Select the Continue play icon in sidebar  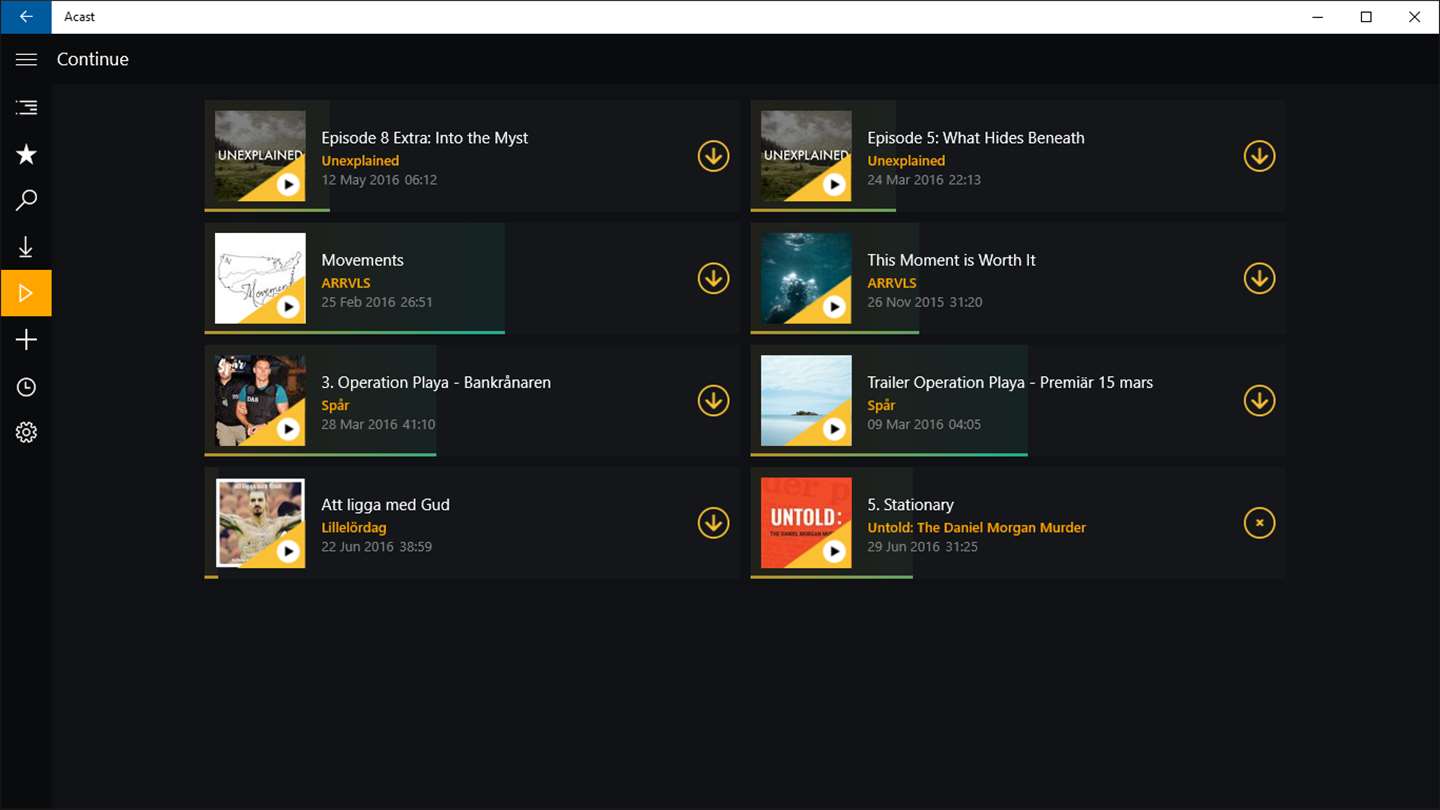(26, 293)
